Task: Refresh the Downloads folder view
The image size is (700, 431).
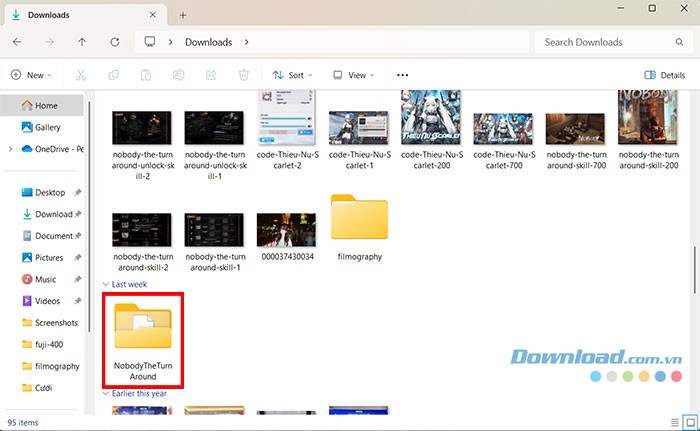Action: [115, 42]
